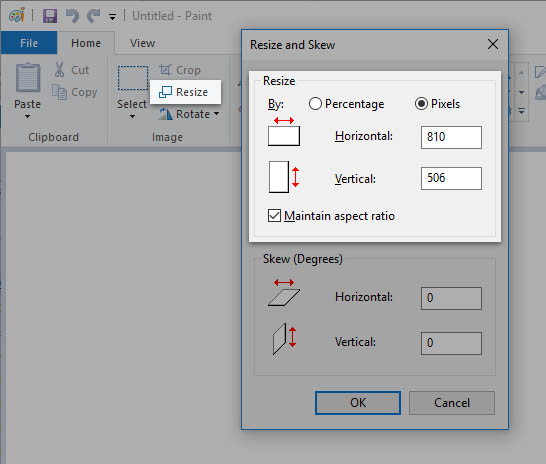Click the Skew Vertical degrees field
The image size is (546, 464).
451,343
